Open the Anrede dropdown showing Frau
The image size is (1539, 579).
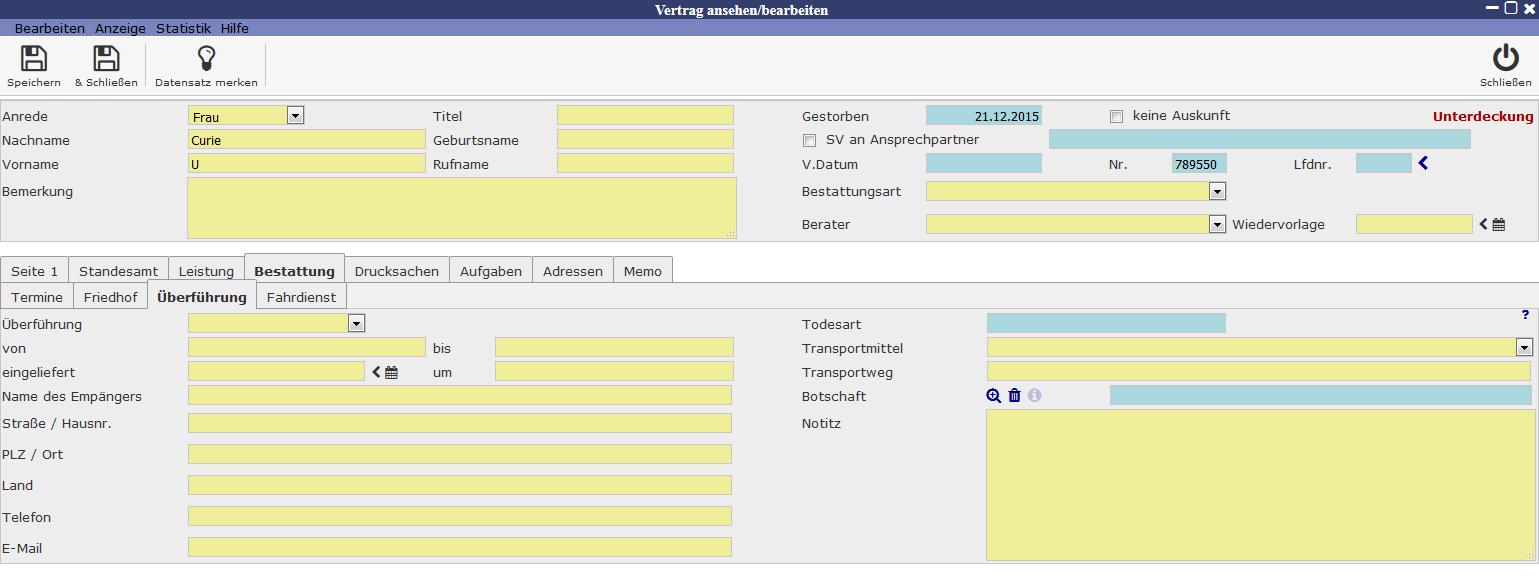tap(295, 116)
